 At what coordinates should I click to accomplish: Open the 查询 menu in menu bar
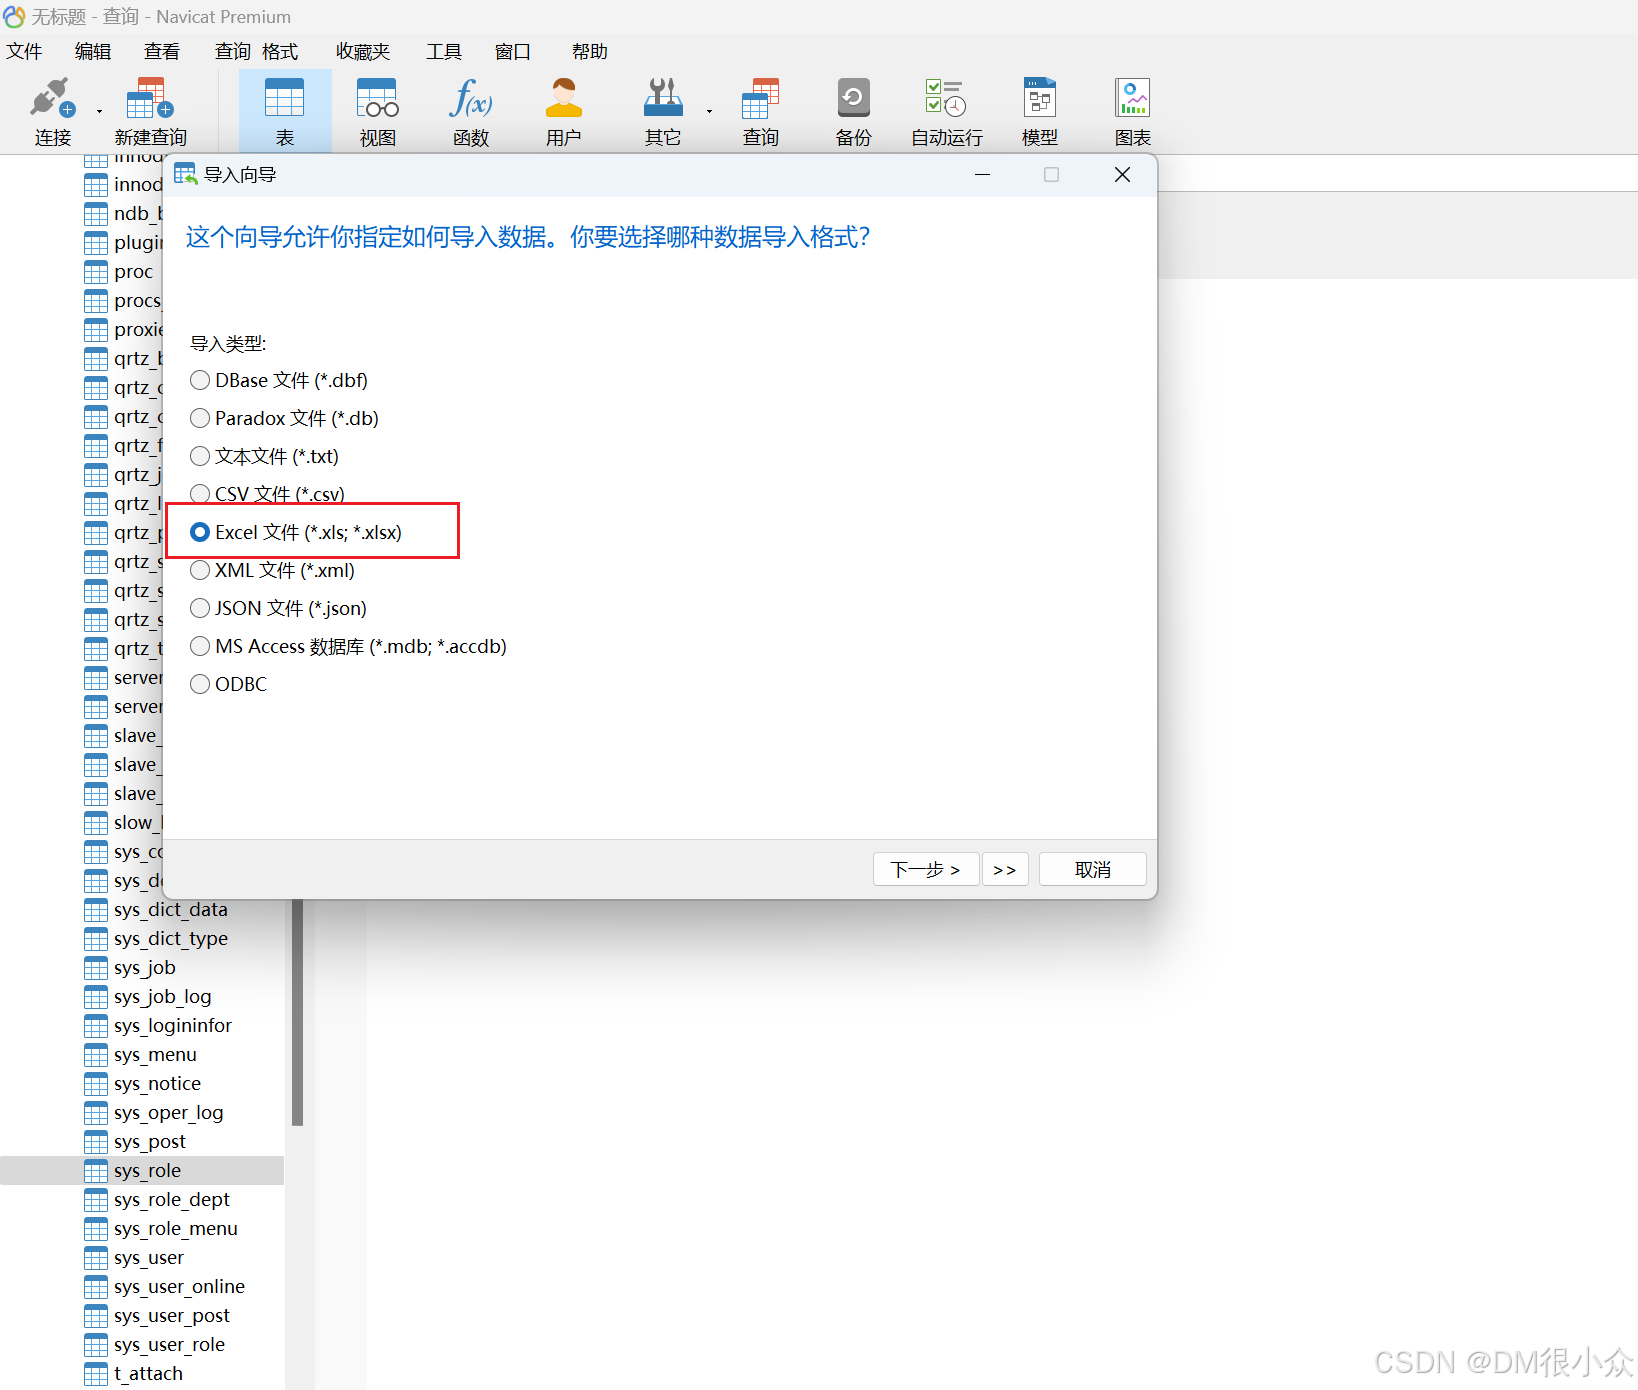[232, 51]
